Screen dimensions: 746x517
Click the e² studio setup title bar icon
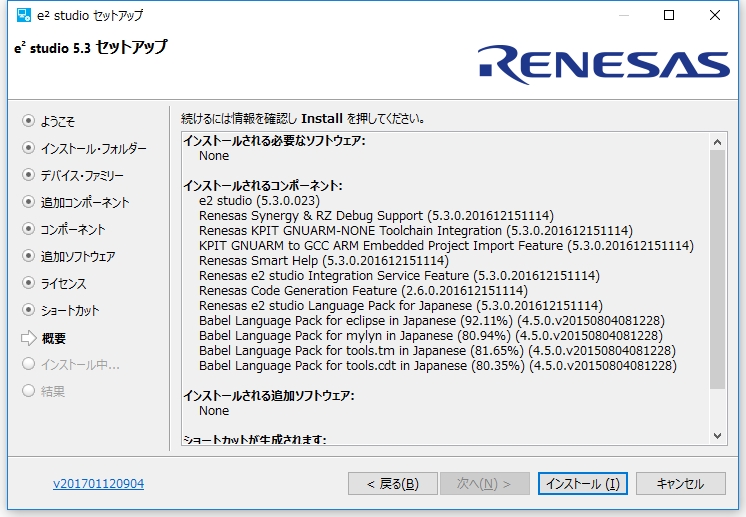click(x=24, y=15)
